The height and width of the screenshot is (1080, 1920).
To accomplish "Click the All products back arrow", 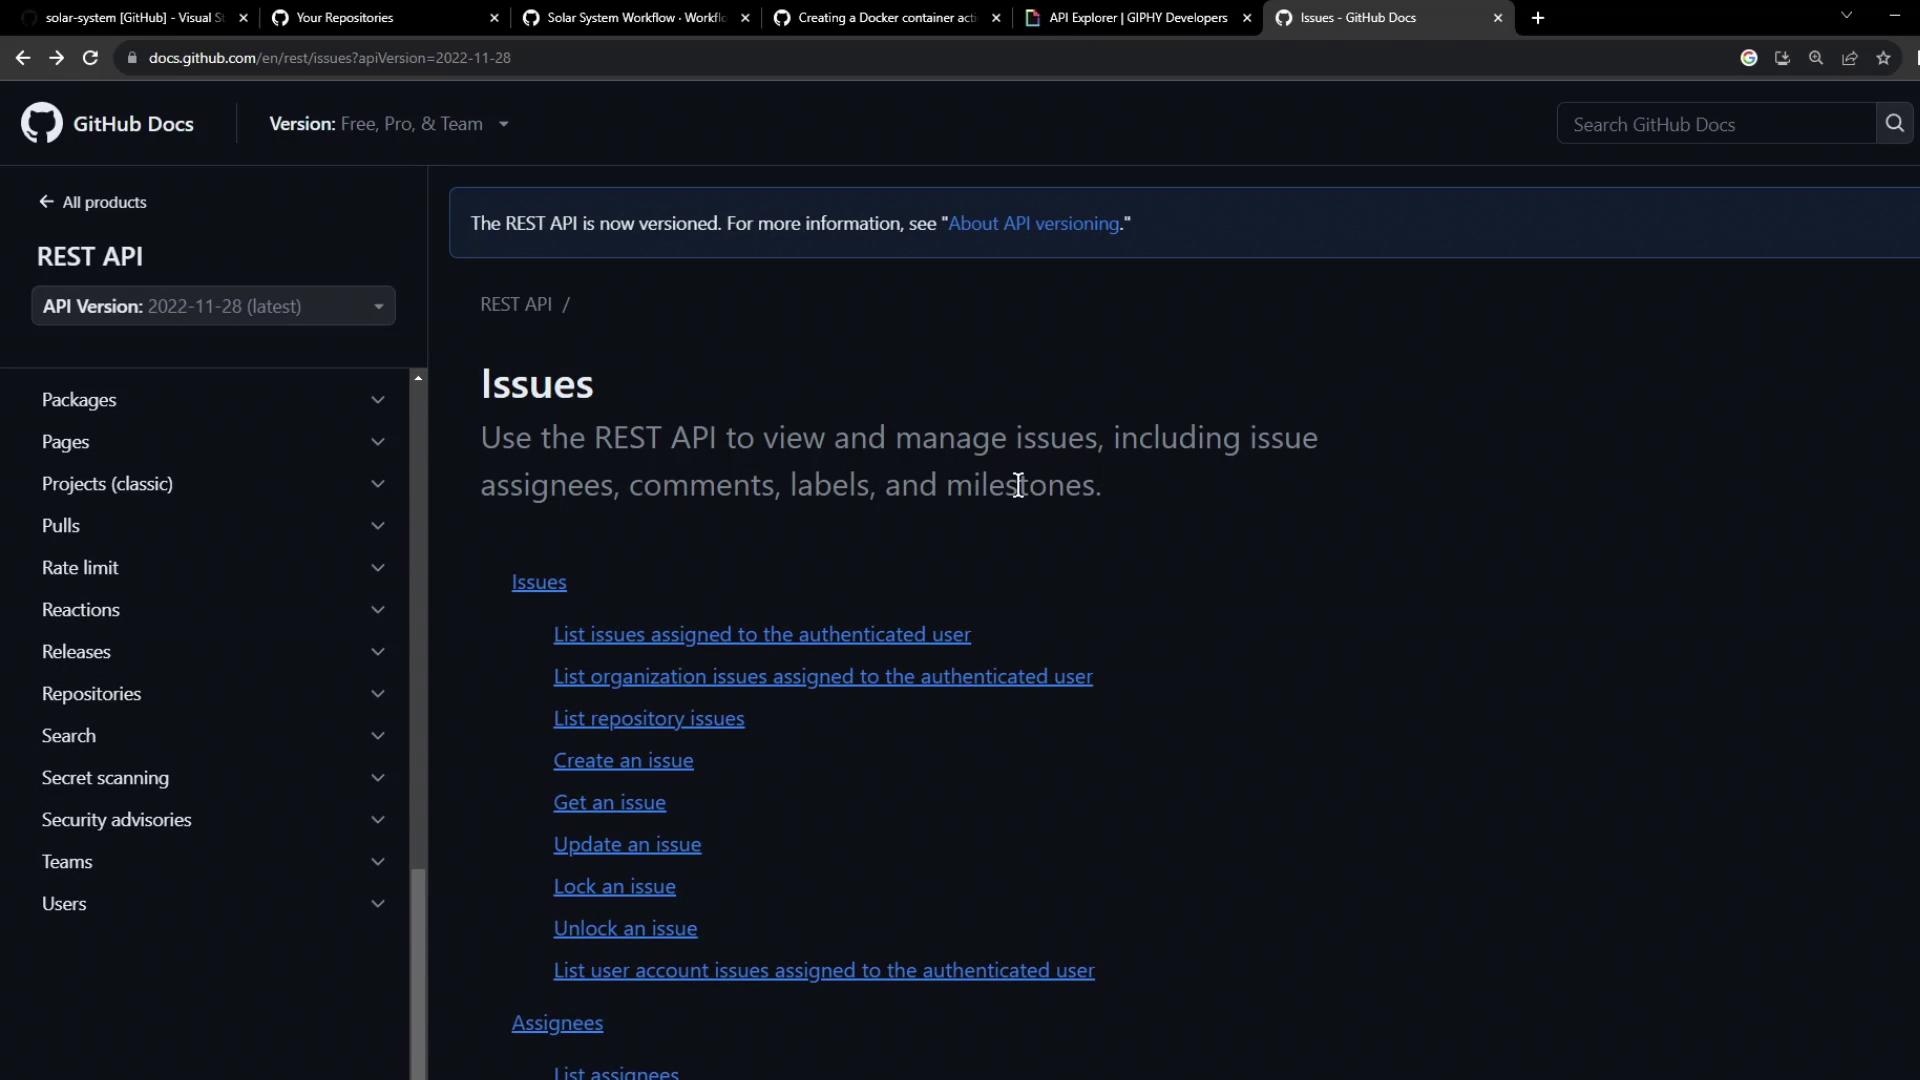I will click(x=46, y=202).
